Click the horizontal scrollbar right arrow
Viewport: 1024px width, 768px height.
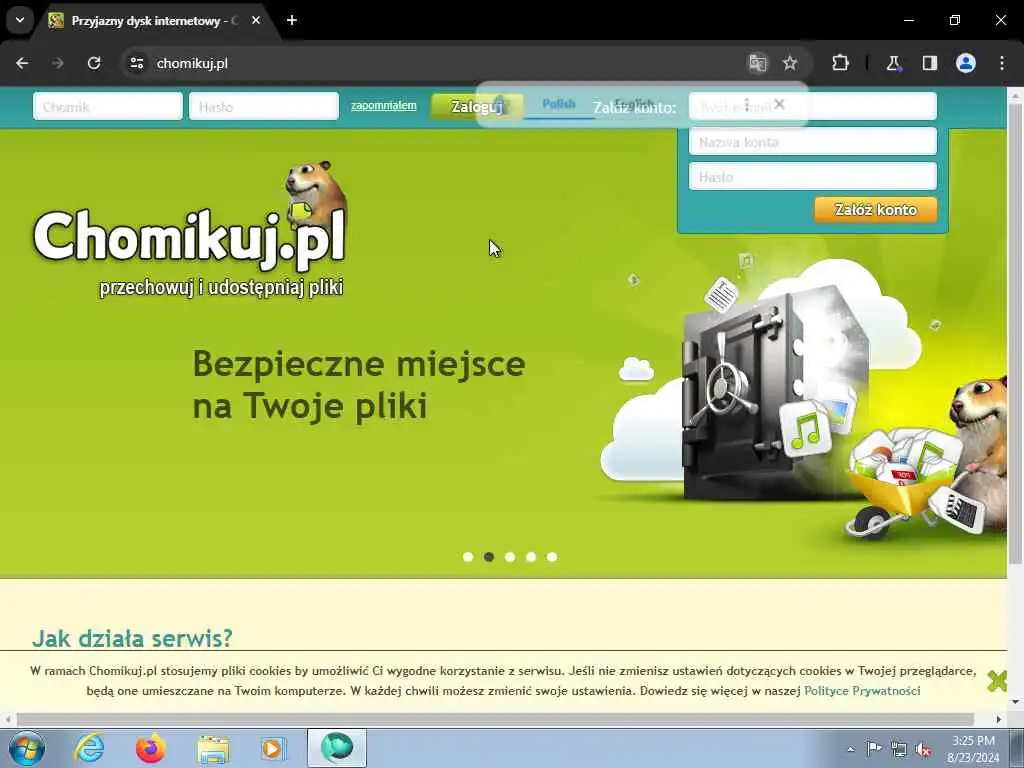coord(999,719)
